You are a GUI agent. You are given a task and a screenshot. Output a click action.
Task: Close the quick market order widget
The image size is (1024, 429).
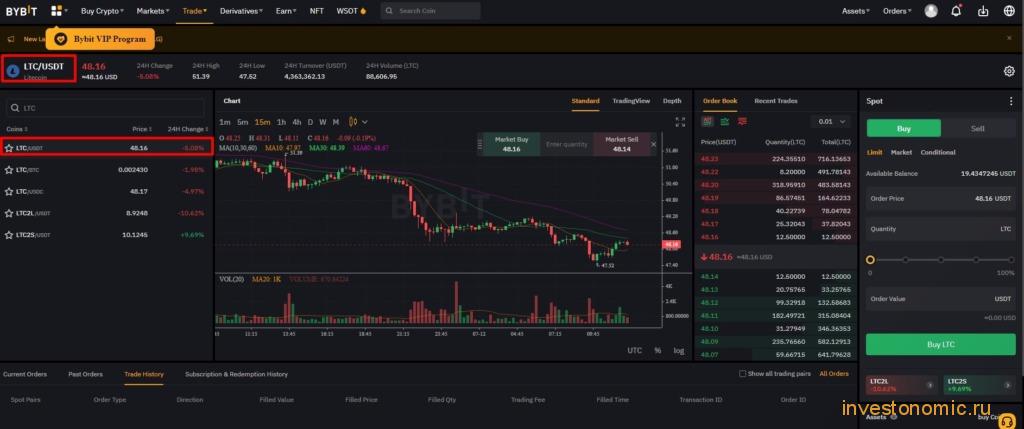pyautogui.click(x=654, y=144)
